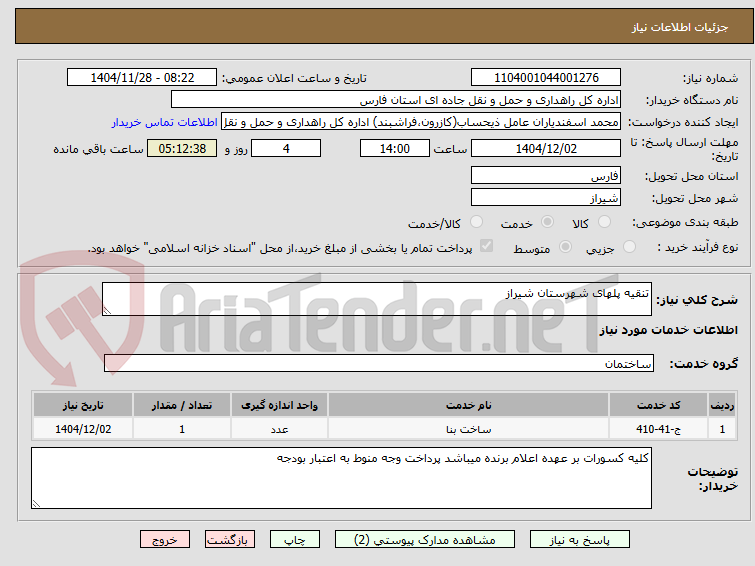Click the نام دستگاه خریدار field
Screen dimensions: 755x566
[396, 100]
